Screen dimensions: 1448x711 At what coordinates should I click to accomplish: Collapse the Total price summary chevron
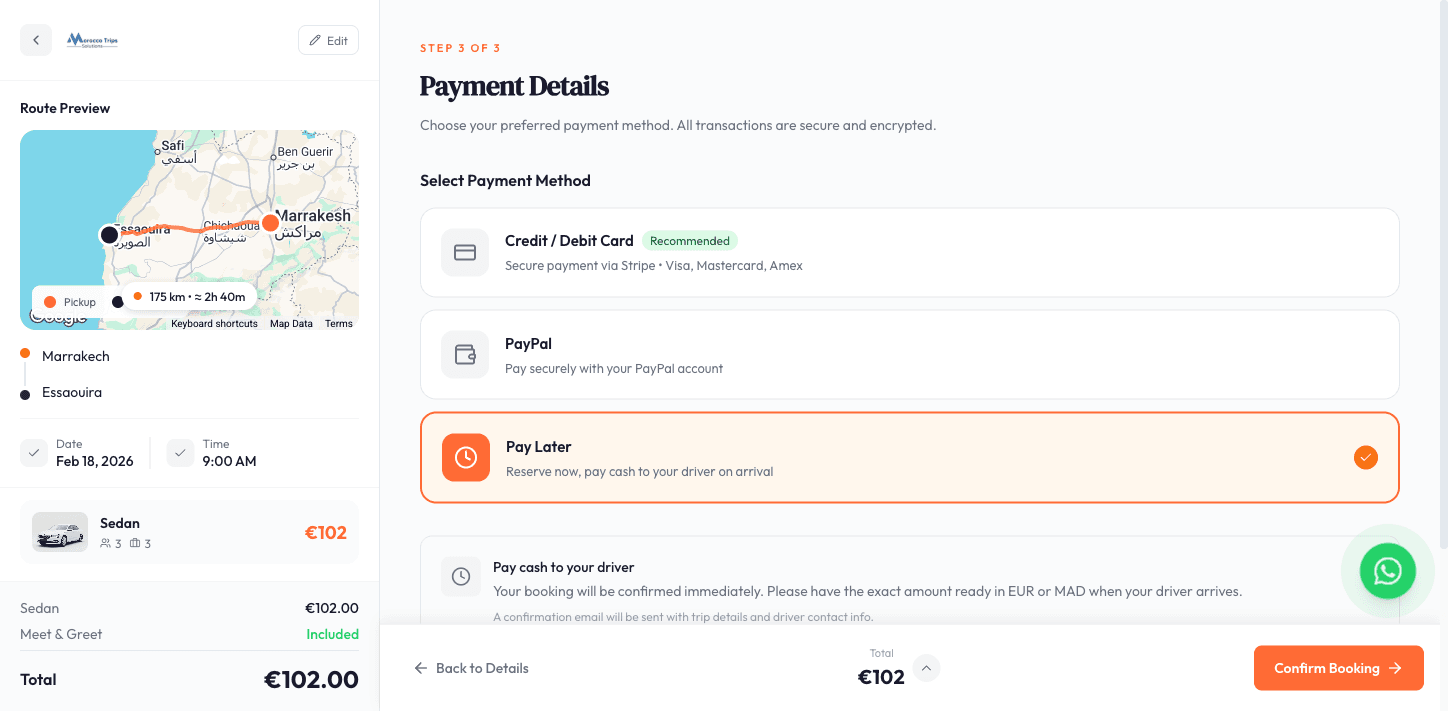926,668
